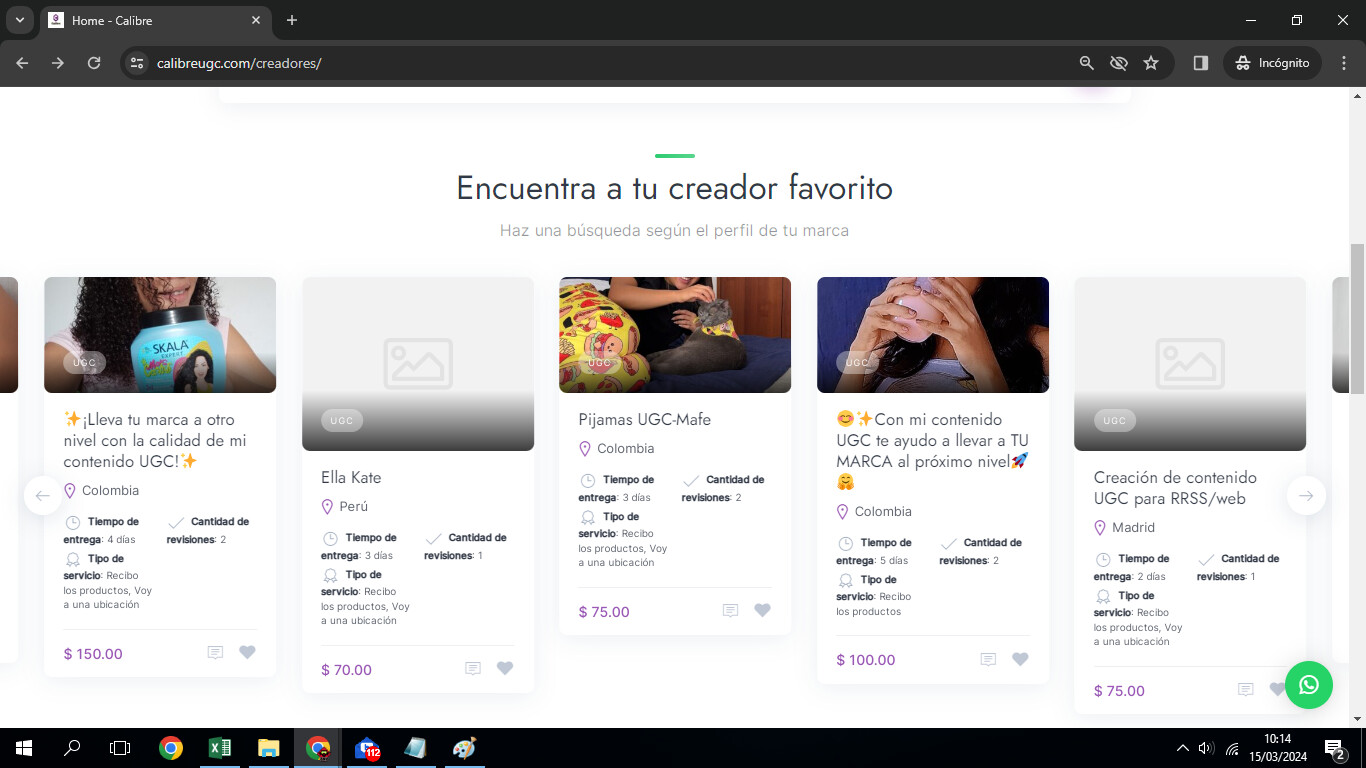Screen dimensions: 1366x768
Task: Open Task View on the taskbar
Action: (x=120, y=747)
